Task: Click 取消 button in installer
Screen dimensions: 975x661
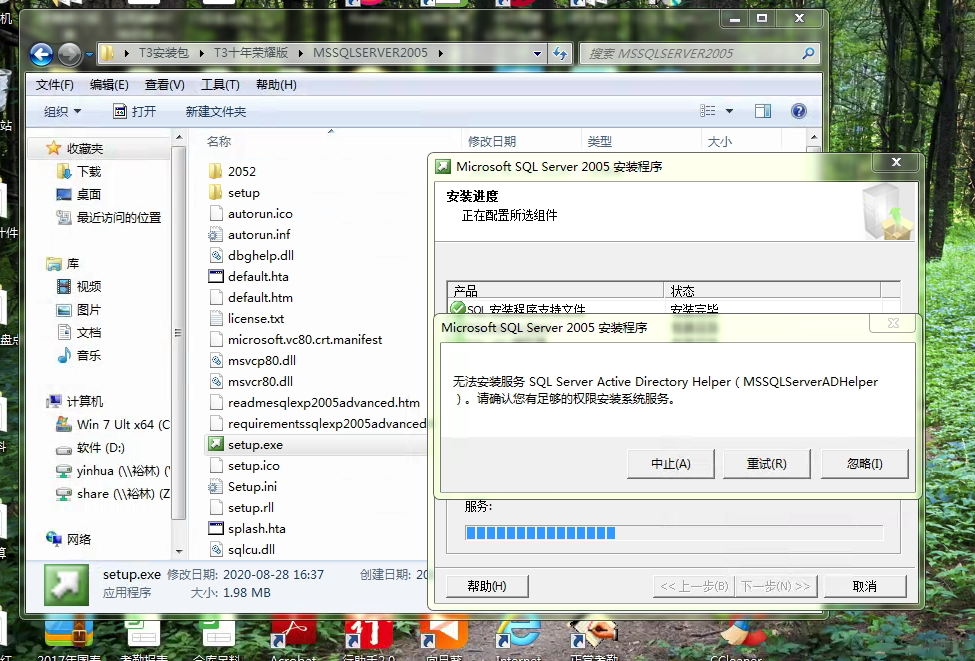Action: [x=864, y=586]
